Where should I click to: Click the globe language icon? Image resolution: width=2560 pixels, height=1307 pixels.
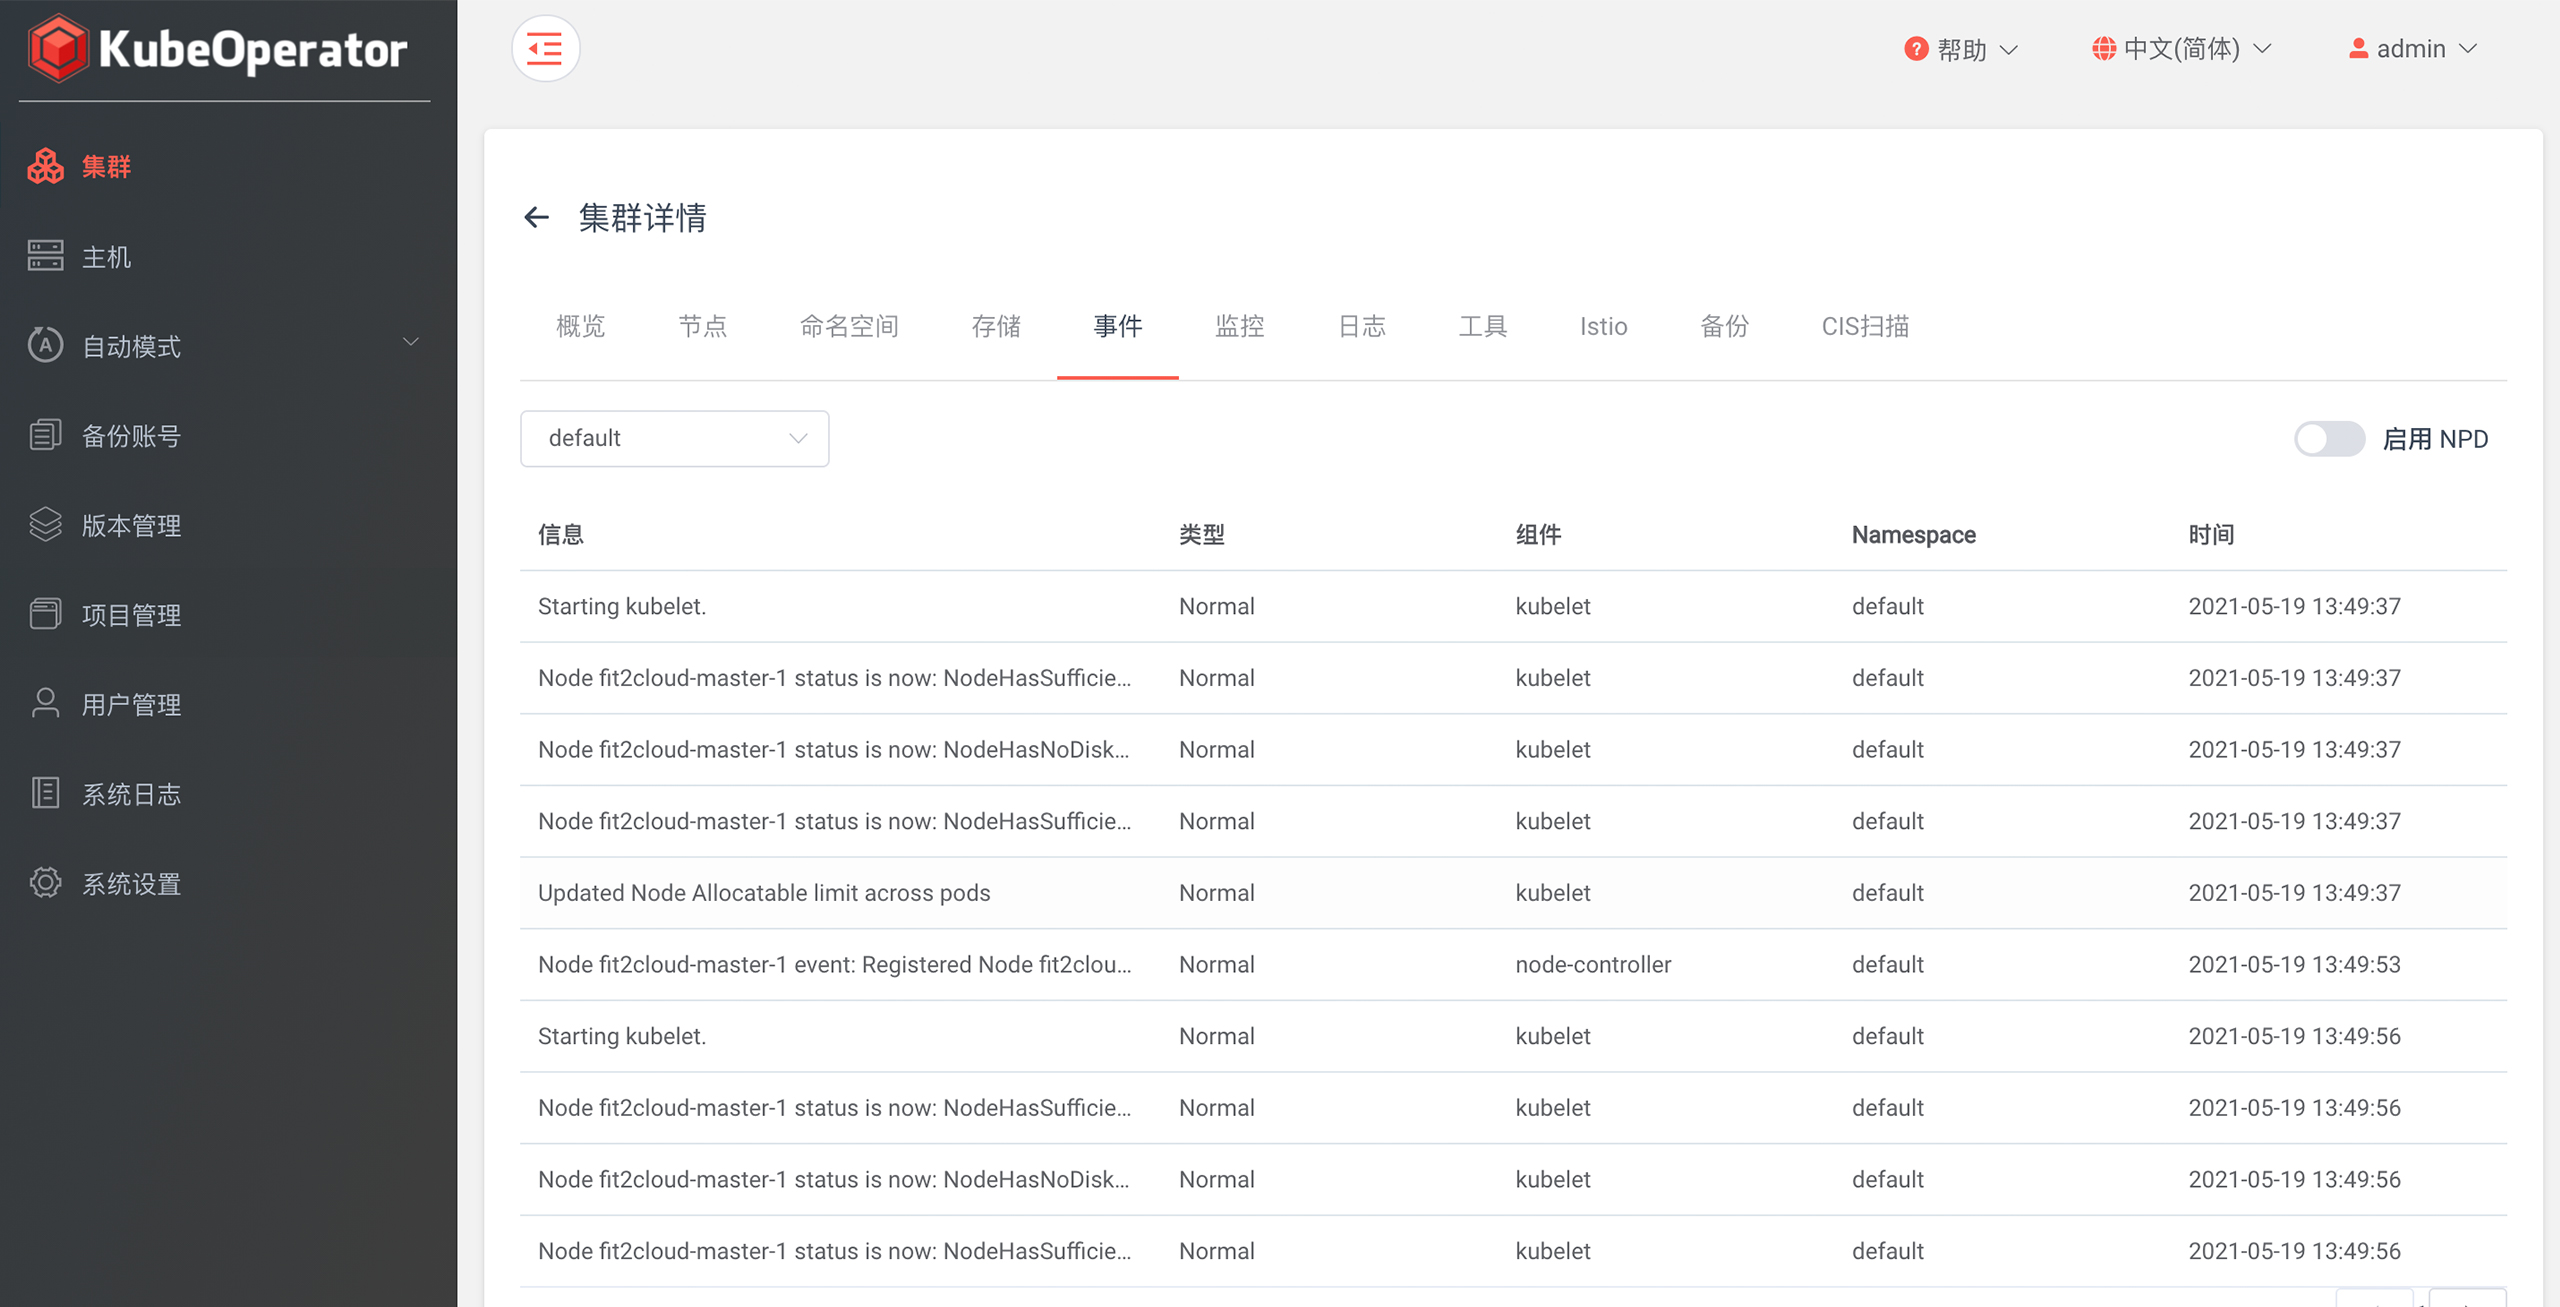tap(2104, 48)
